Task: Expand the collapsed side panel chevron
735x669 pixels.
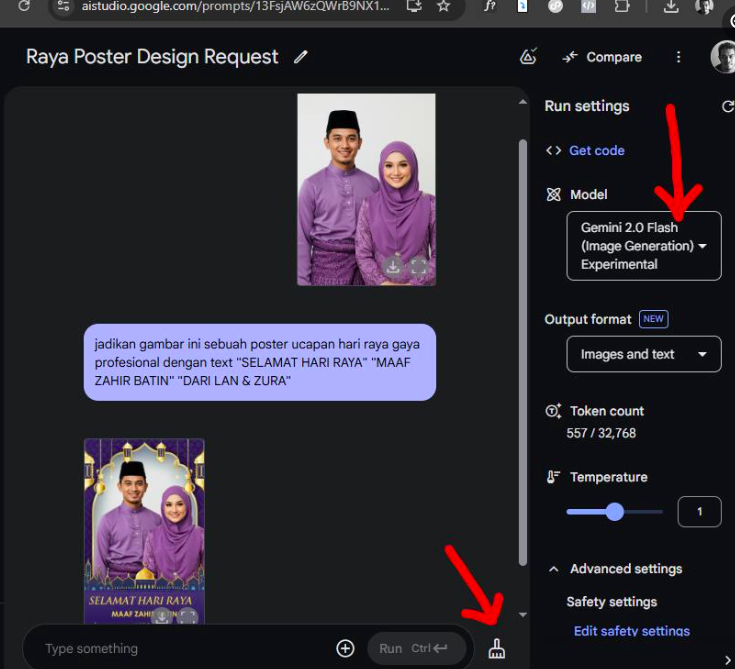Action: 728,660
